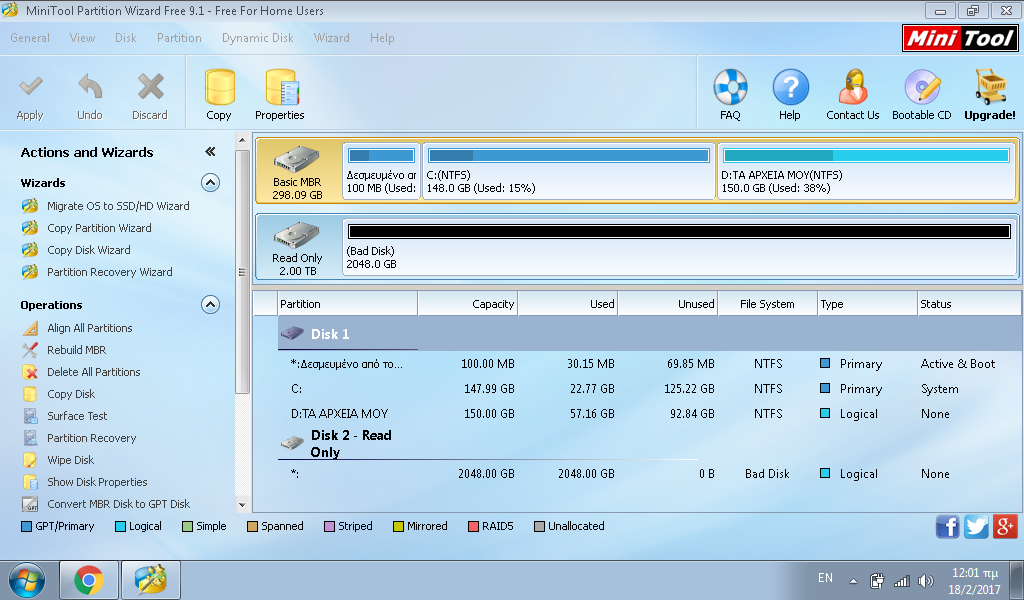Viewport: 1024px width, 600px height.
Task: Open the Properties toolbar icon
Action: point(281,87)
